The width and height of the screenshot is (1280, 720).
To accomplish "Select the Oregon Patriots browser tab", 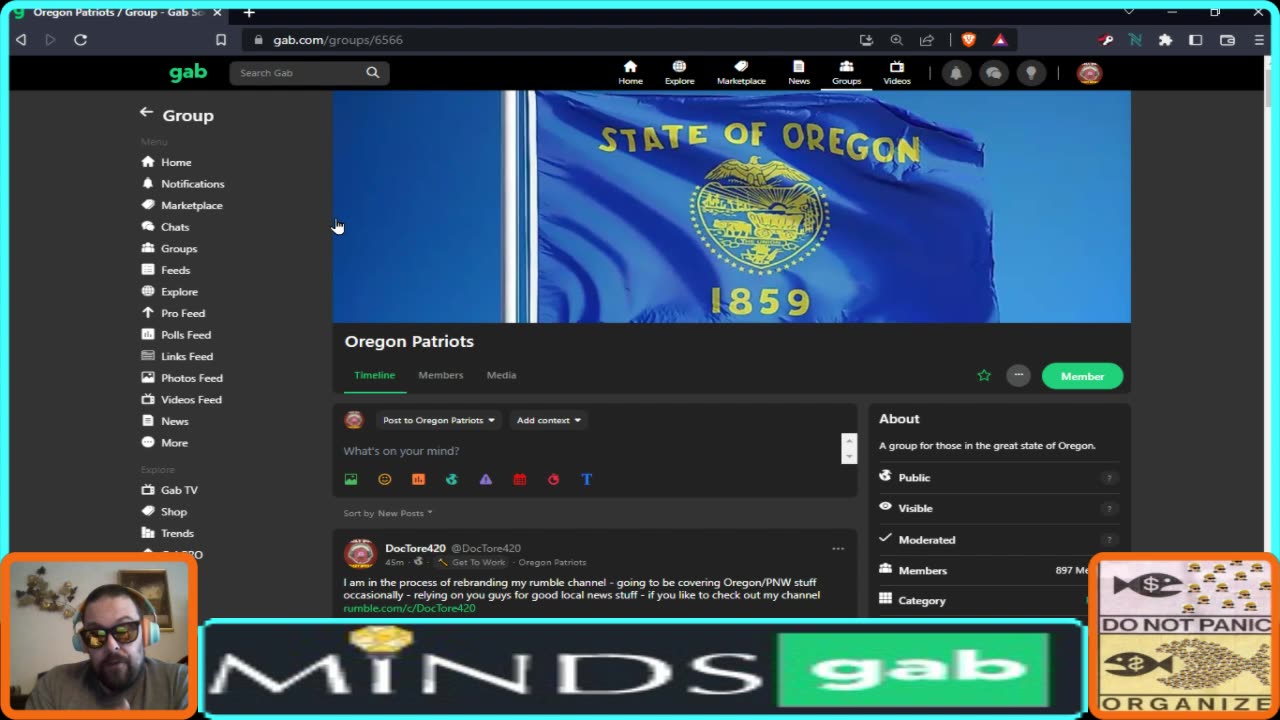I will [118, 12].
